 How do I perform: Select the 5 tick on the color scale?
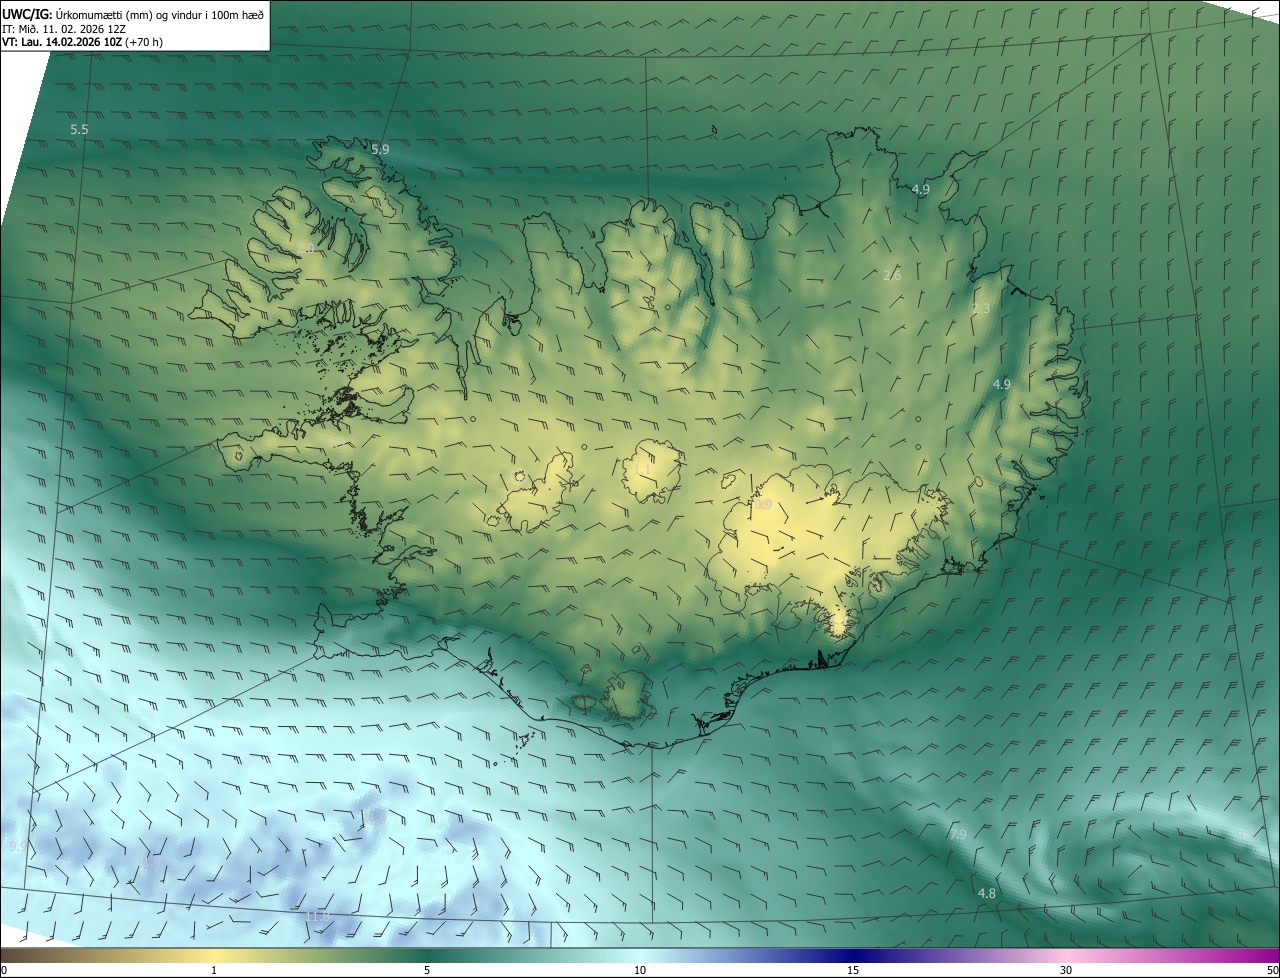[x=427, y=970]
